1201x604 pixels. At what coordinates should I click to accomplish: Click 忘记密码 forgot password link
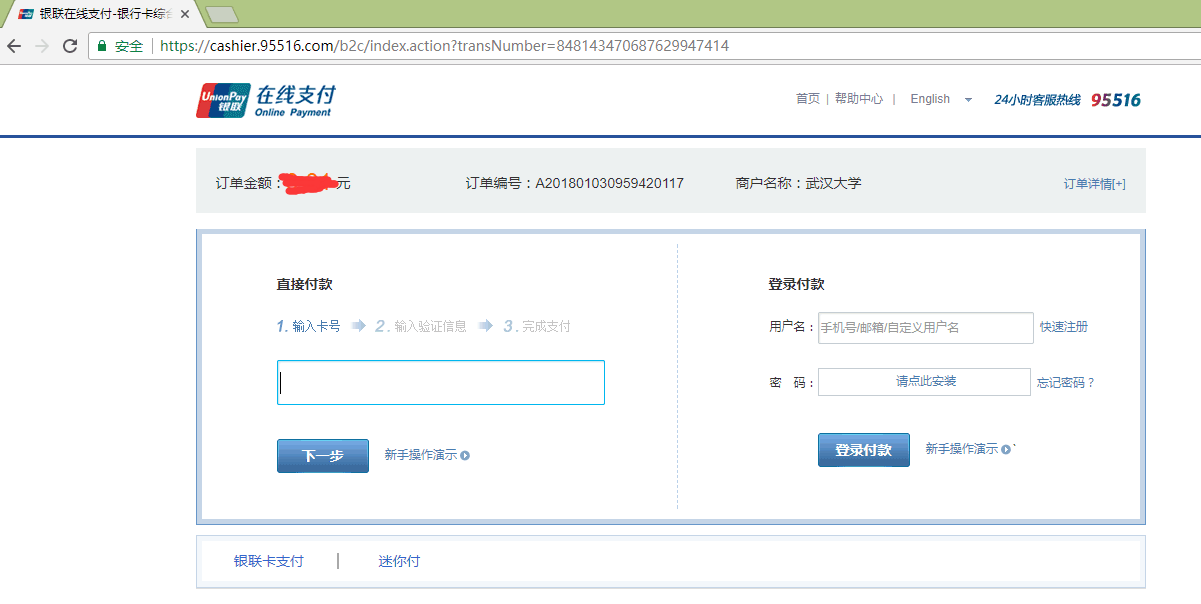tap(1066, 382)
